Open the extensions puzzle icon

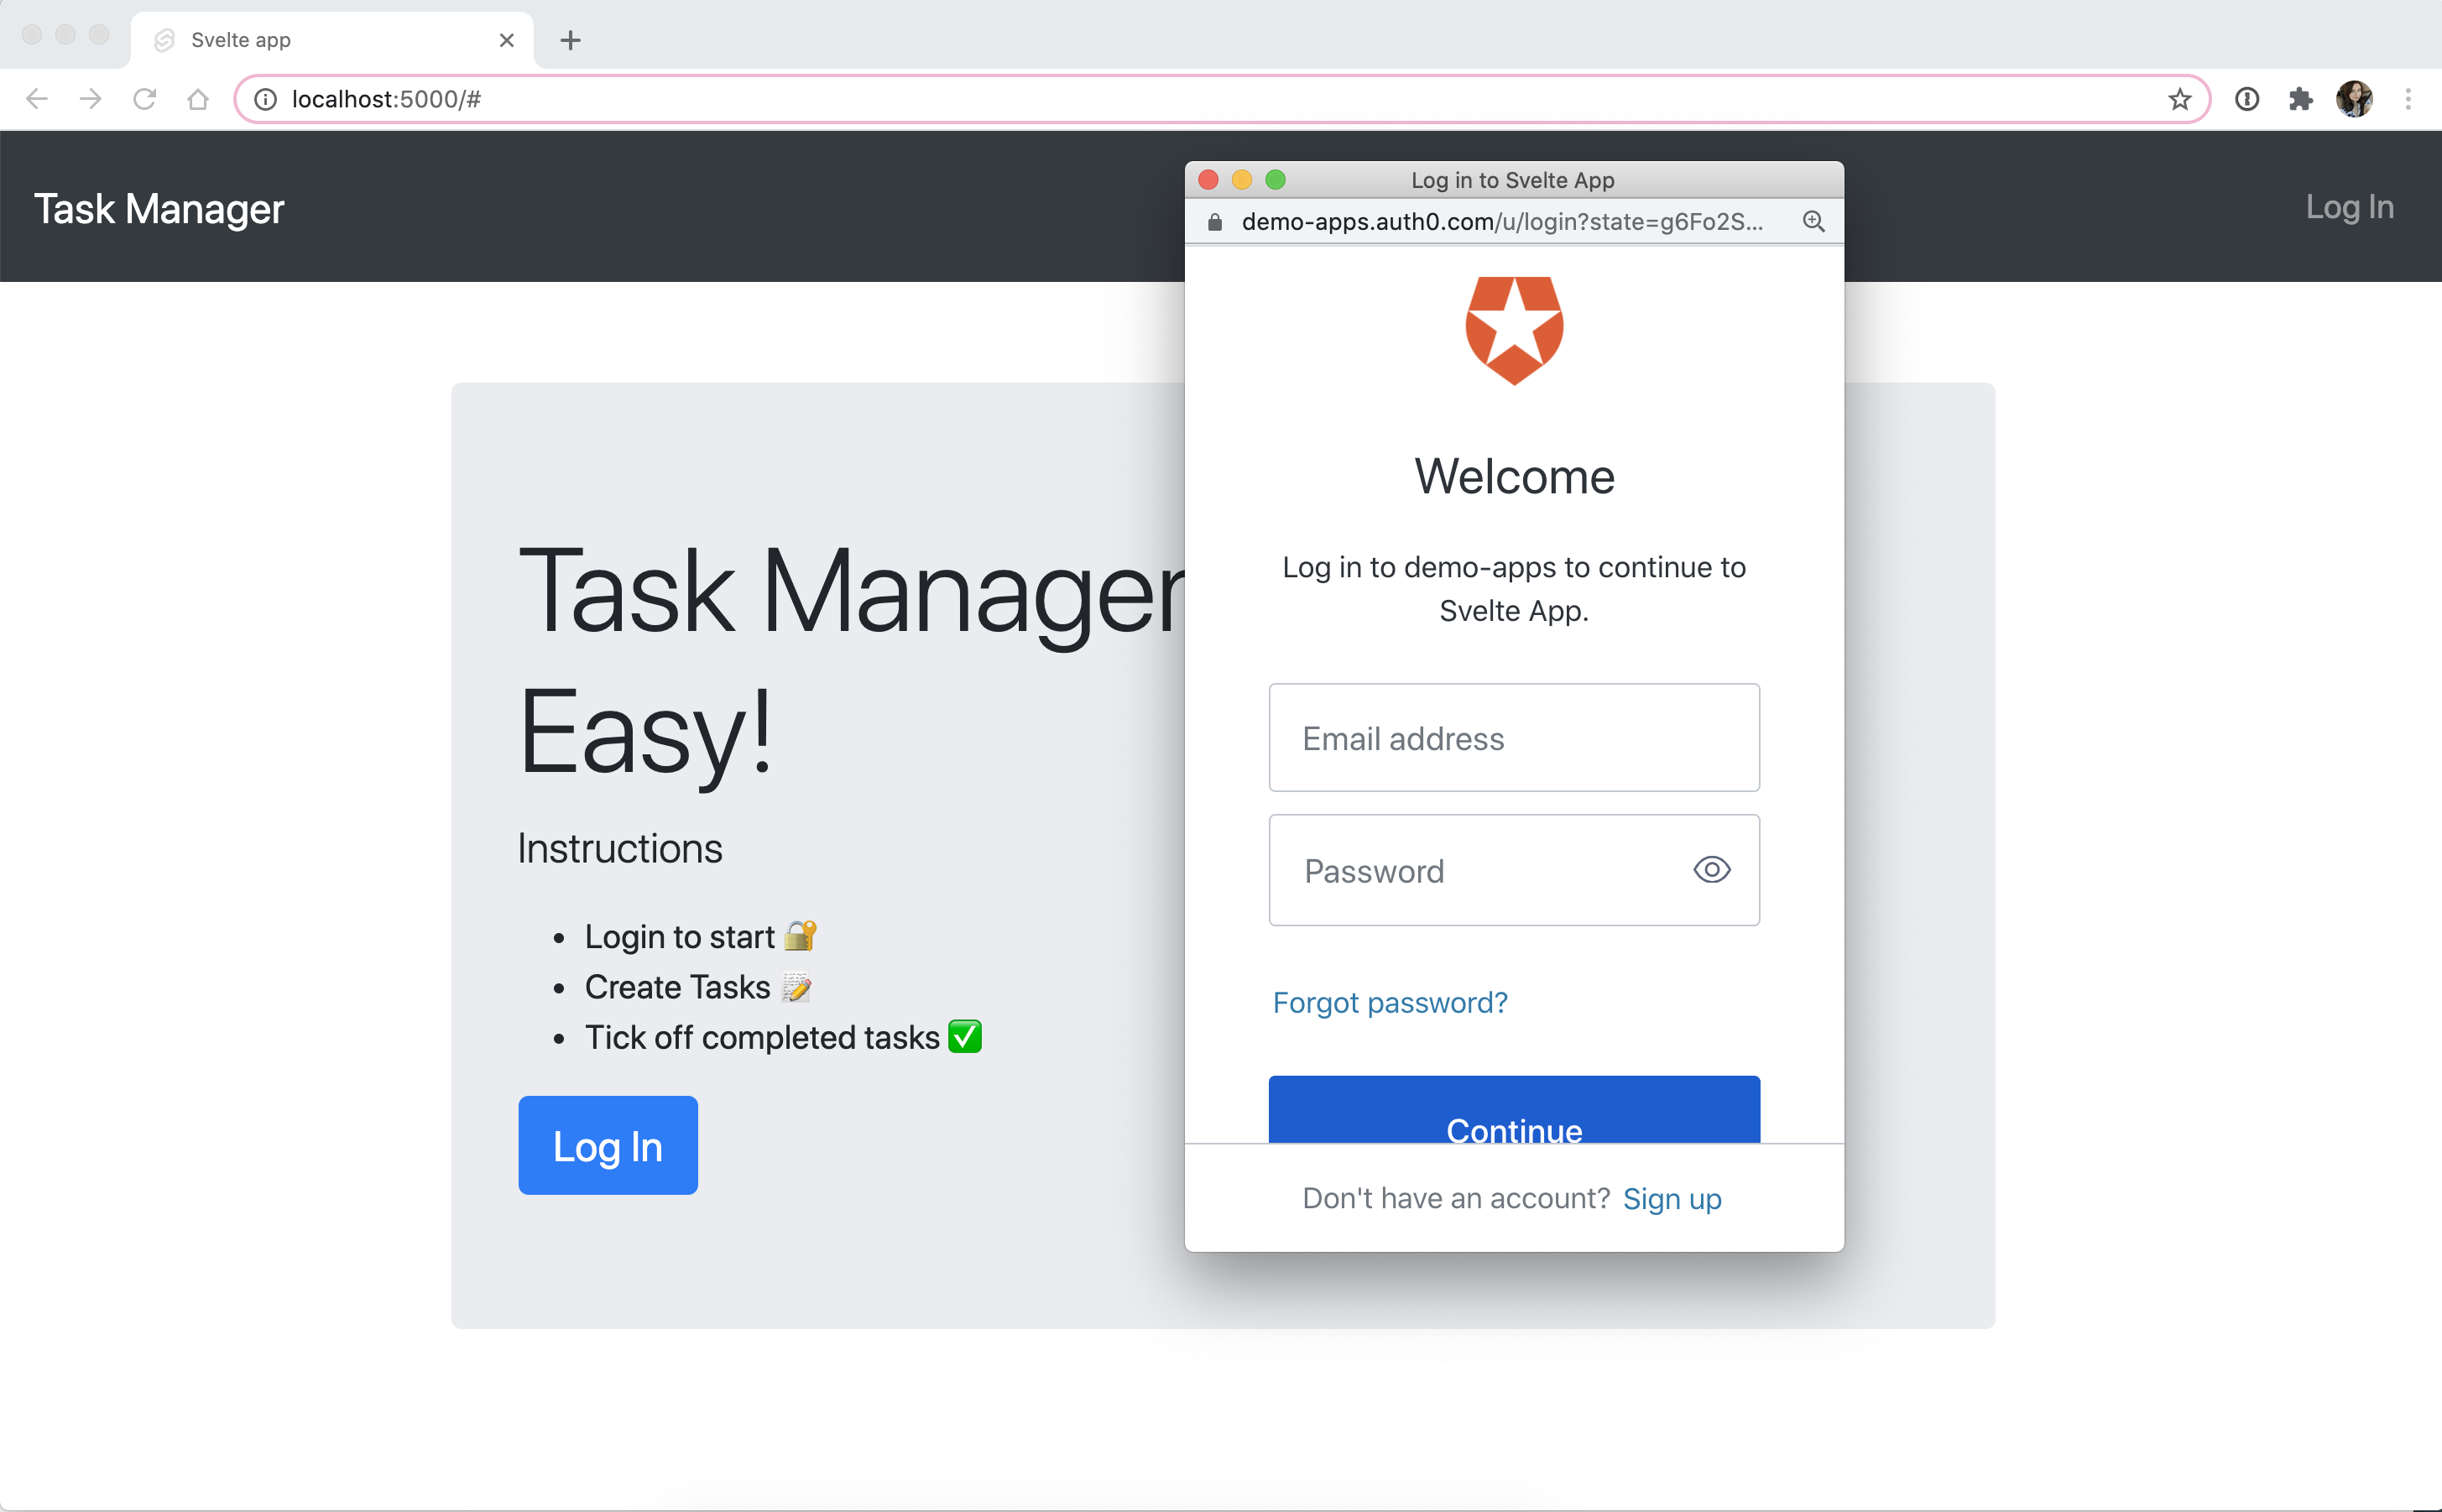(x=2300, y=99)
